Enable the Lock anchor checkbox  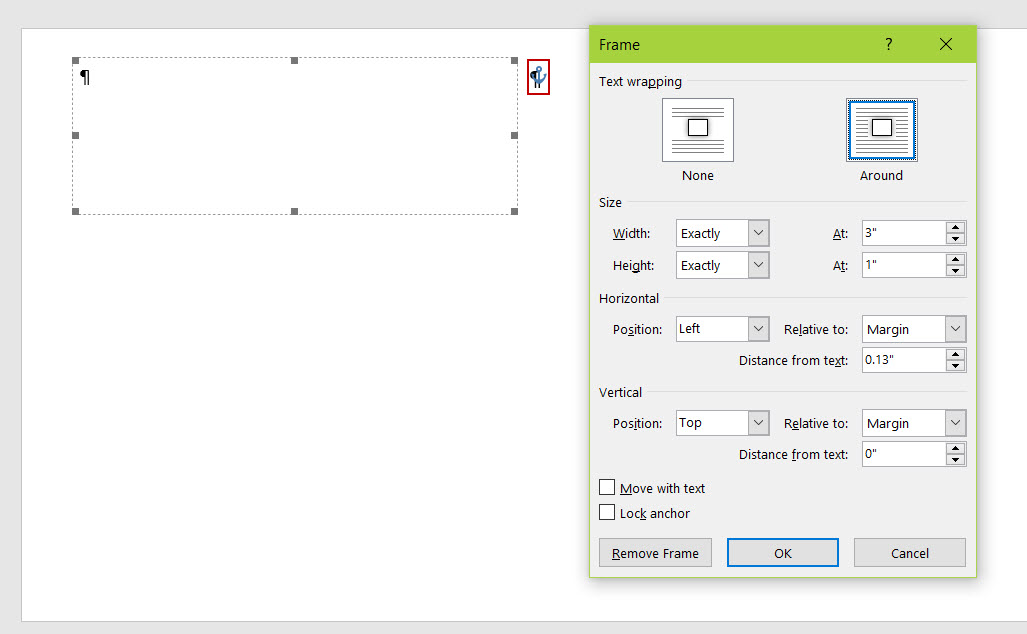coord(607,512)
